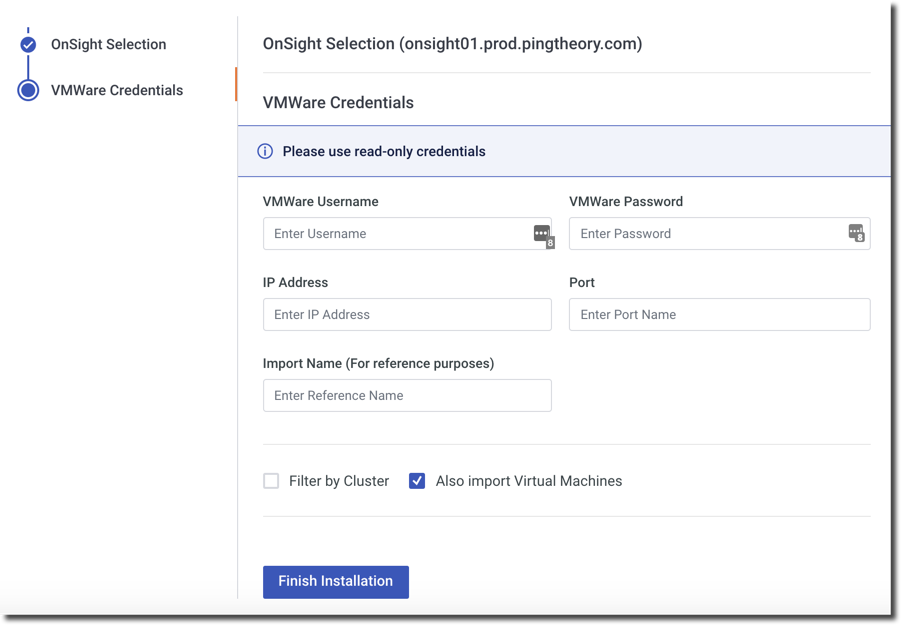The image size is (901, 625).
Task: Focus the Enter Password field
Action: click(x=705, y=234)
